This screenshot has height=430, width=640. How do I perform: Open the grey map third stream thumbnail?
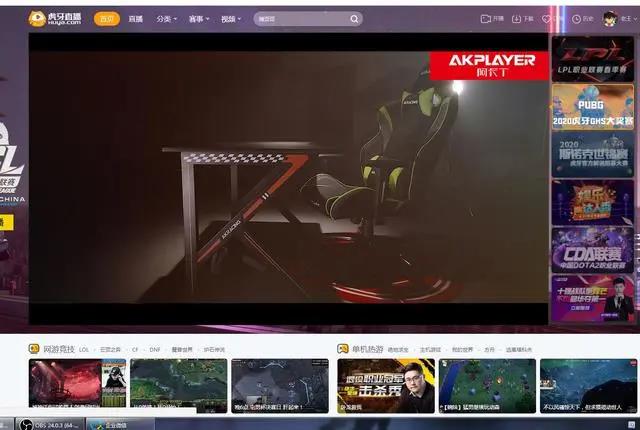[x=280, y=385]
